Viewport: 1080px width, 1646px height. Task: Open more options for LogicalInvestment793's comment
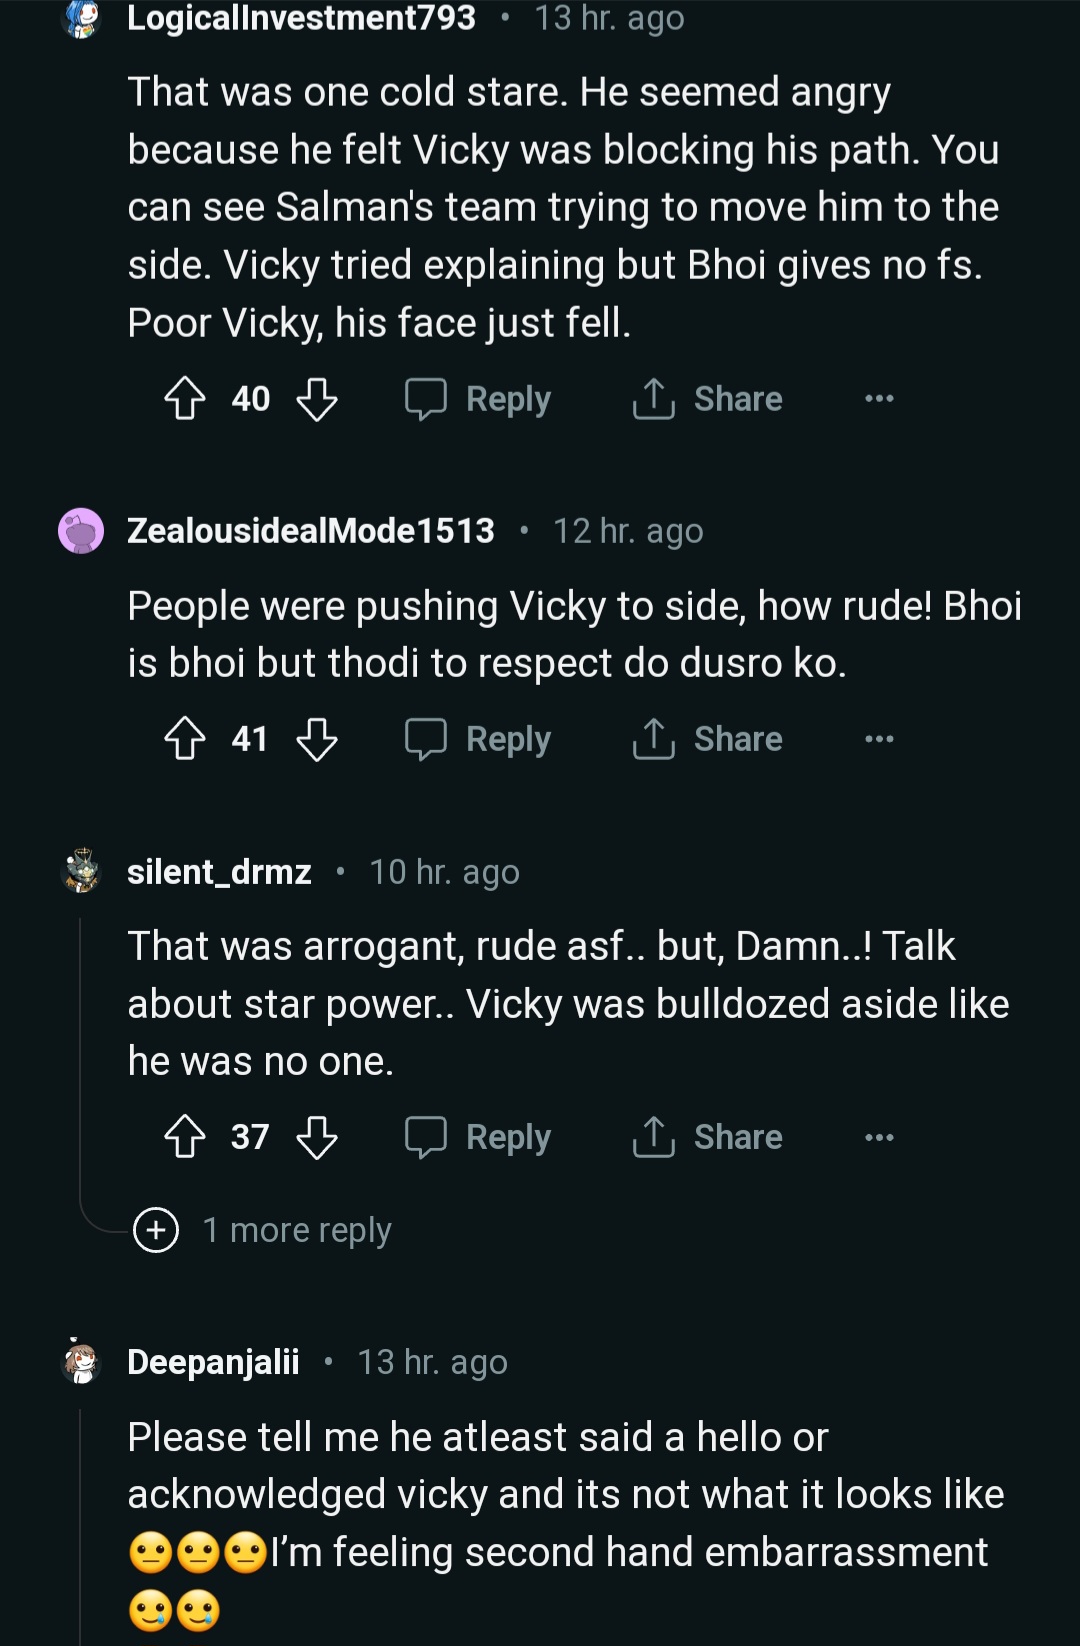click(879, 399)
